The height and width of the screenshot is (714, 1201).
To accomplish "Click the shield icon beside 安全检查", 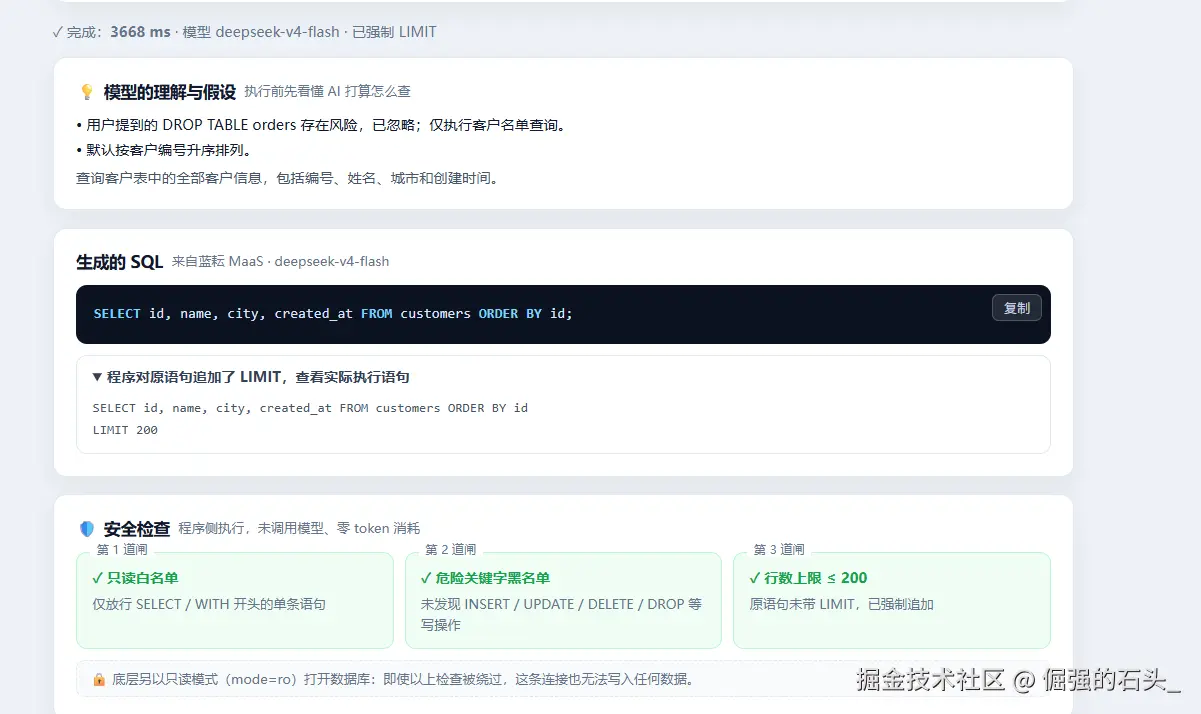I will pos(87,529).
